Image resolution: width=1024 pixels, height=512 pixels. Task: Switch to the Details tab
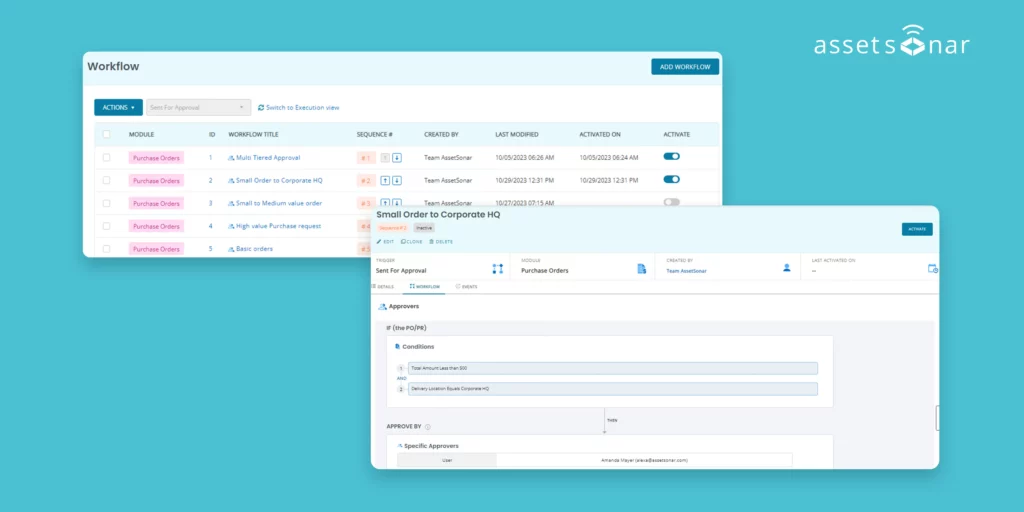pos(385,286)
